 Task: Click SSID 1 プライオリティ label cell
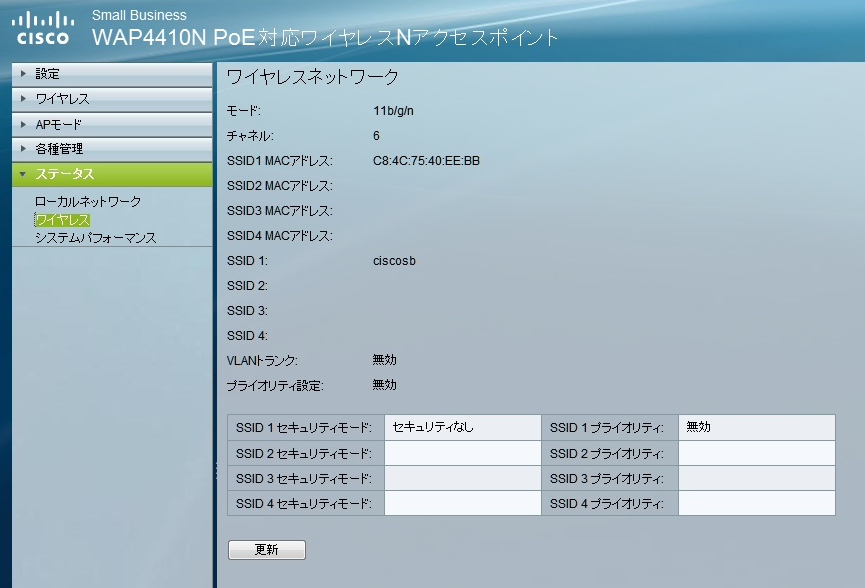pos(610,427)
